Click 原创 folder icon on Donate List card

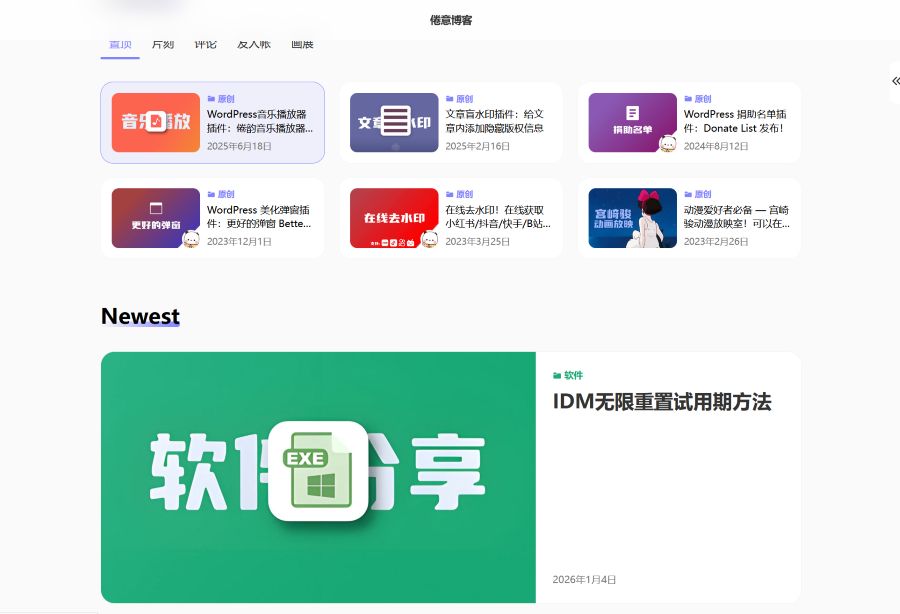[688, 99]
